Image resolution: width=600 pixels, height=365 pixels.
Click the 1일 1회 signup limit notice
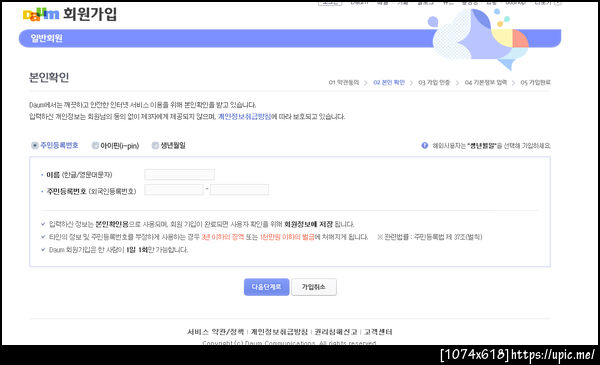click(x=119, y=250)
